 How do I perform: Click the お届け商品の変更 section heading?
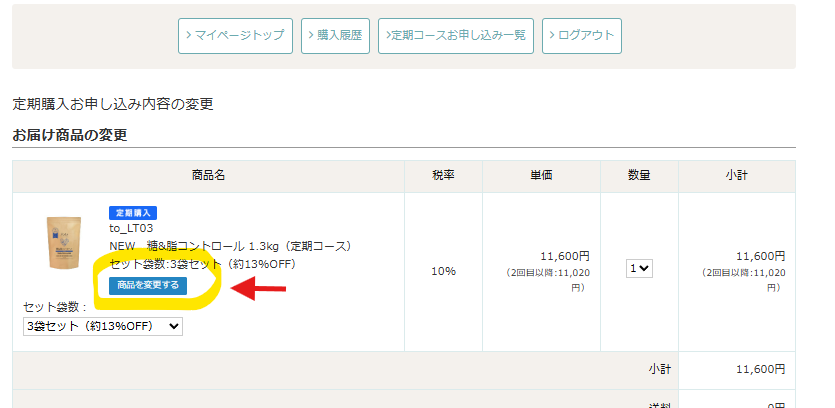click(x=69, y=135)
